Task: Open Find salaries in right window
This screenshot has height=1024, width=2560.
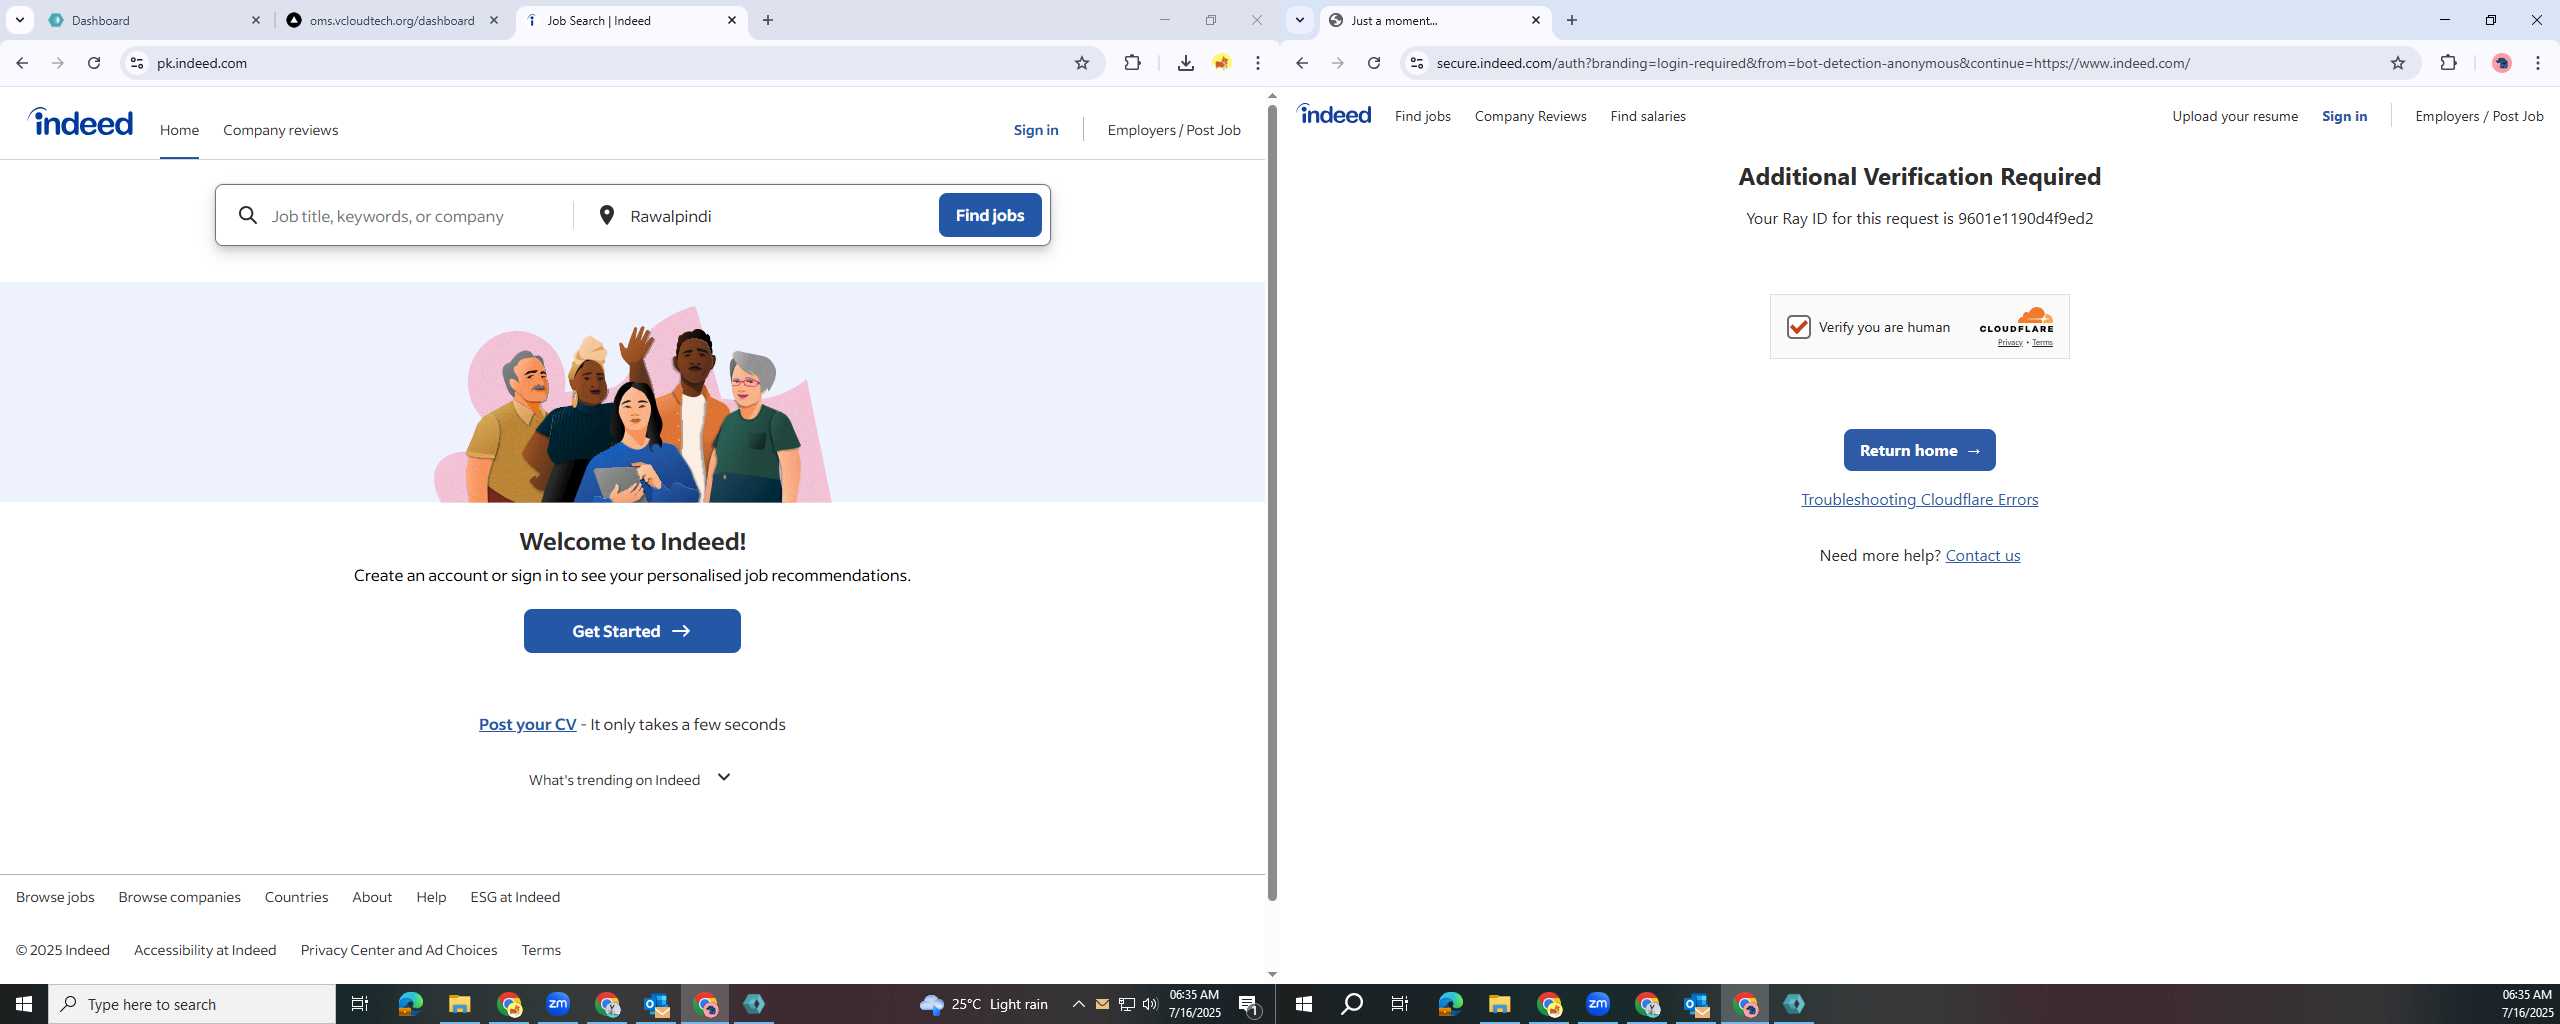Action: 1647,116
